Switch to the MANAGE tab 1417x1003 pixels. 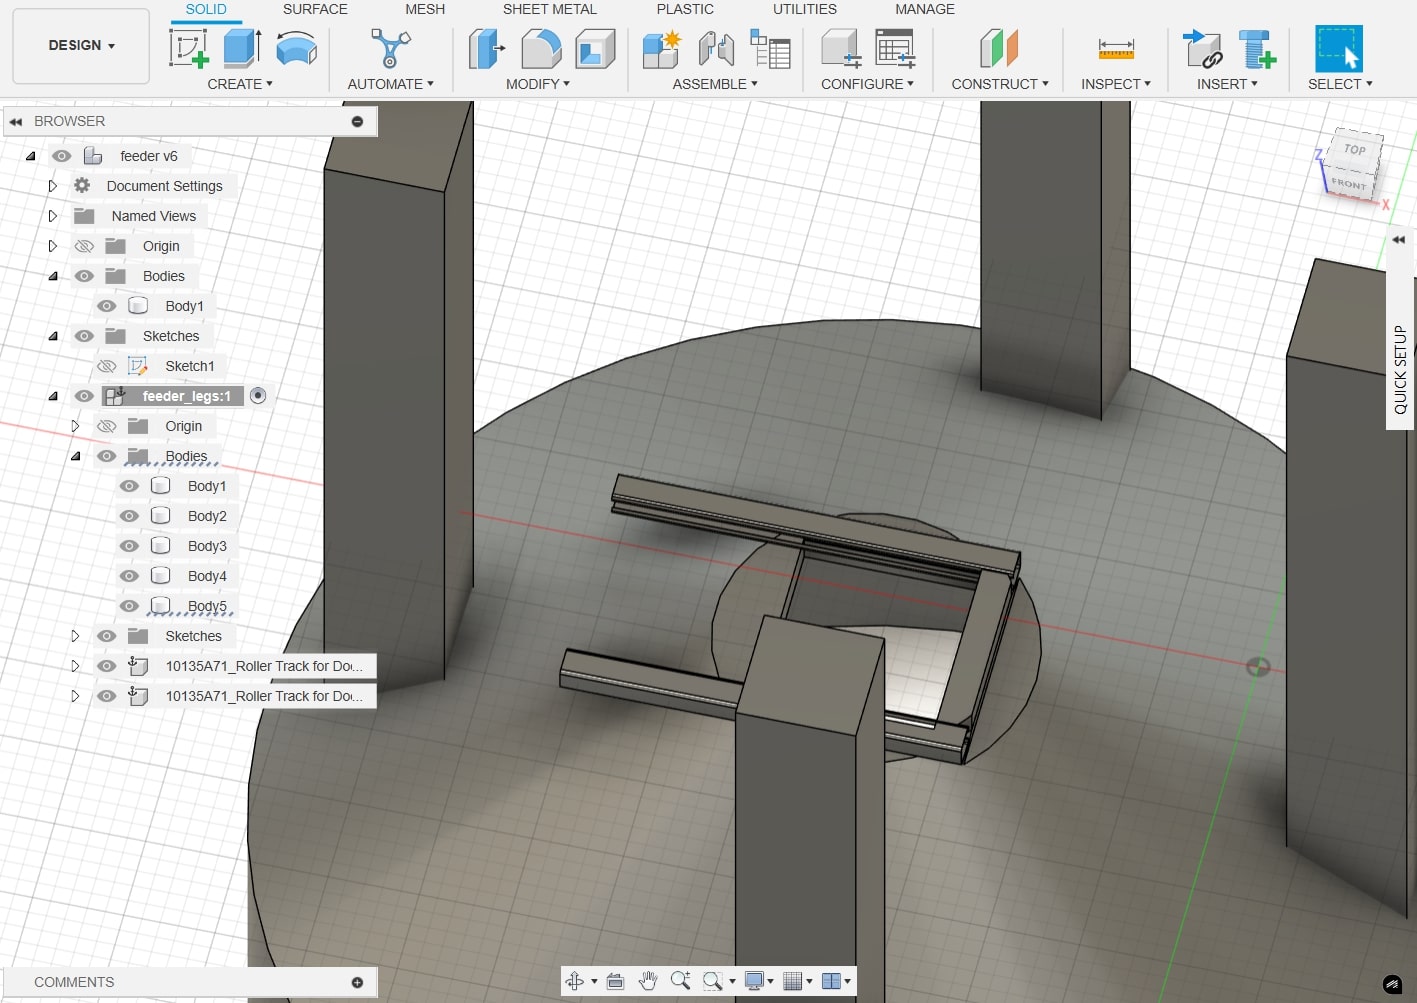(925, 9)
